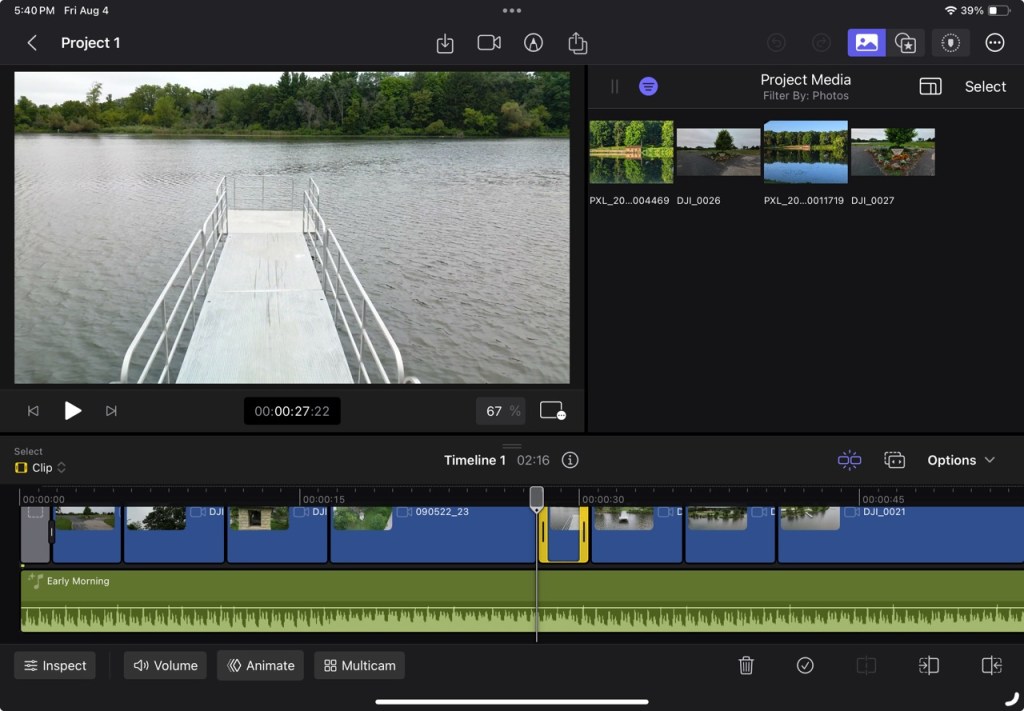This screenshot has height=711, width=1024.
Task: Go back with the chevron arrow
Action: point(32,43)
